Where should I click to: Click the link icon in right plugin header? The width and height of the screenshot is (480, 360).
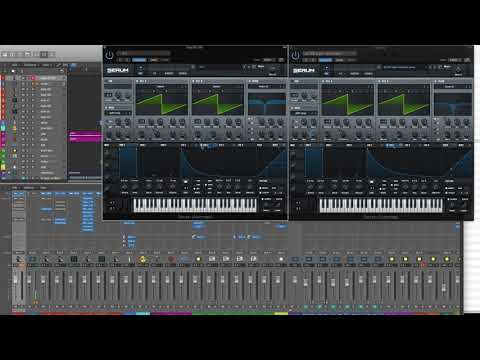click(467, 60)
